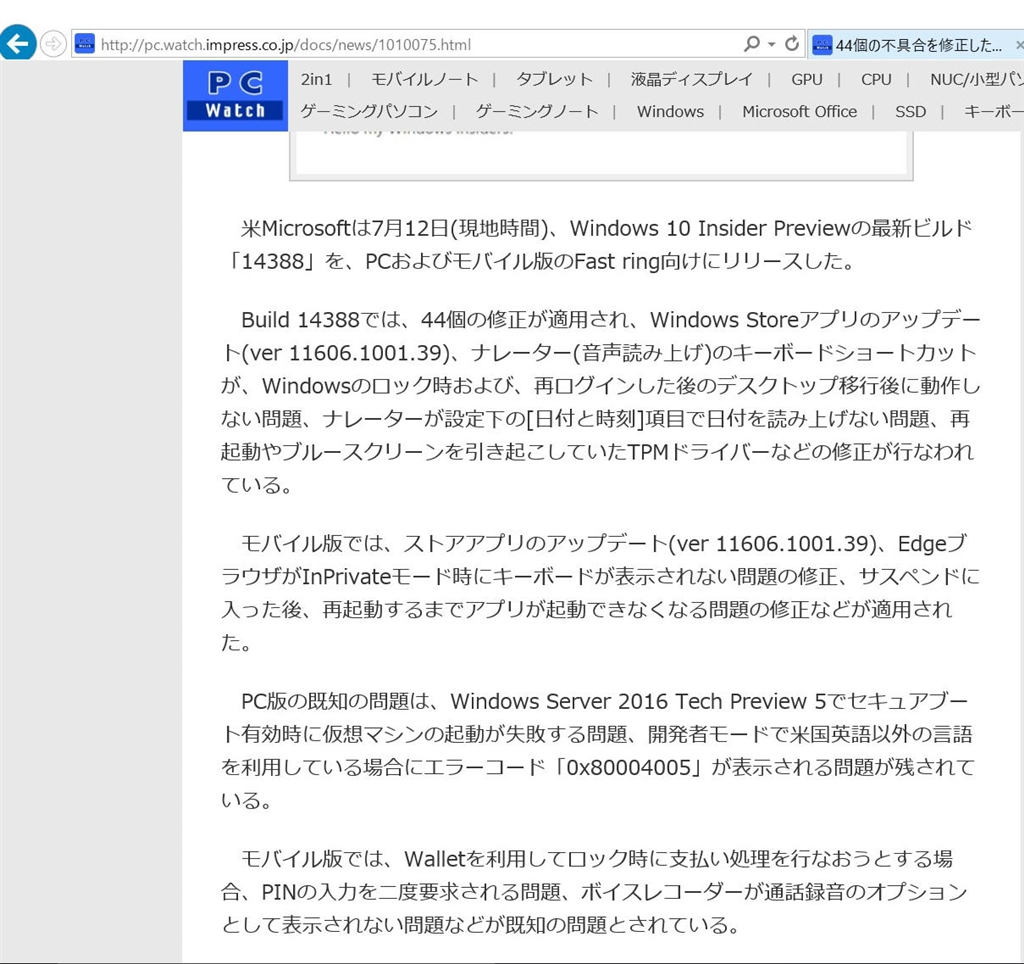Click the text Windows Server 2016 Tech Preview 5
The image size is (1024, 964).
coord(639,701)
